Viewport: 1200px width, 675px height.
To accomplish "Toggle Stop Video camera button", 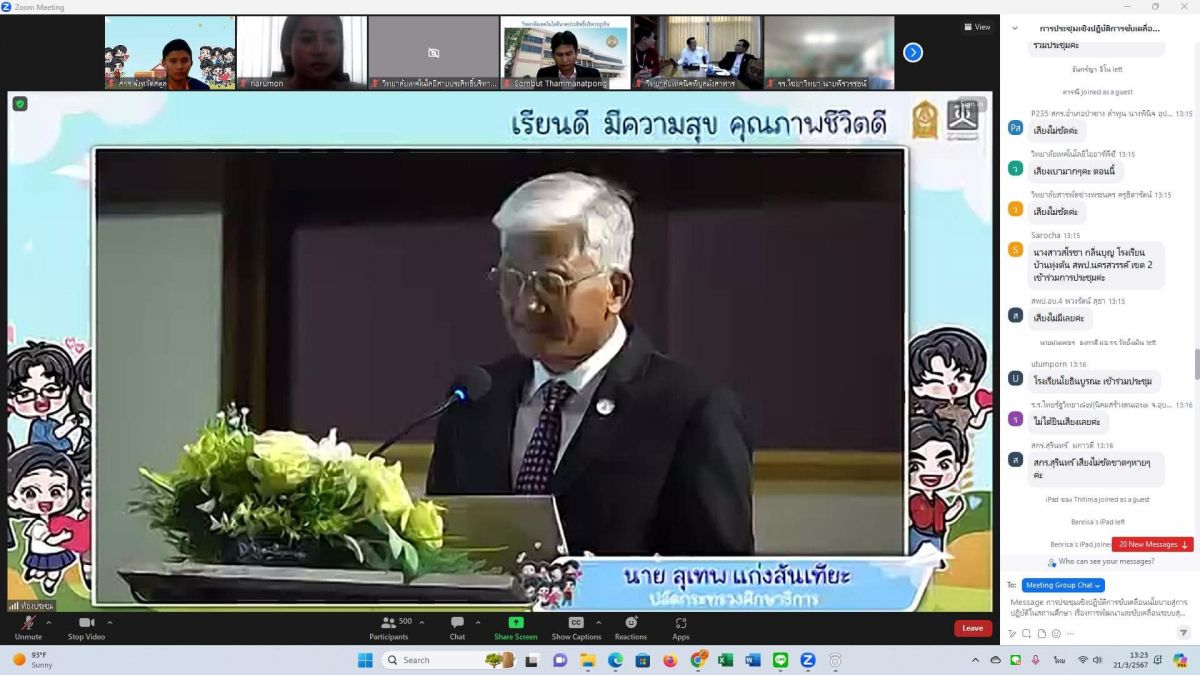I will pyautogui.click(x=86, y=627).
